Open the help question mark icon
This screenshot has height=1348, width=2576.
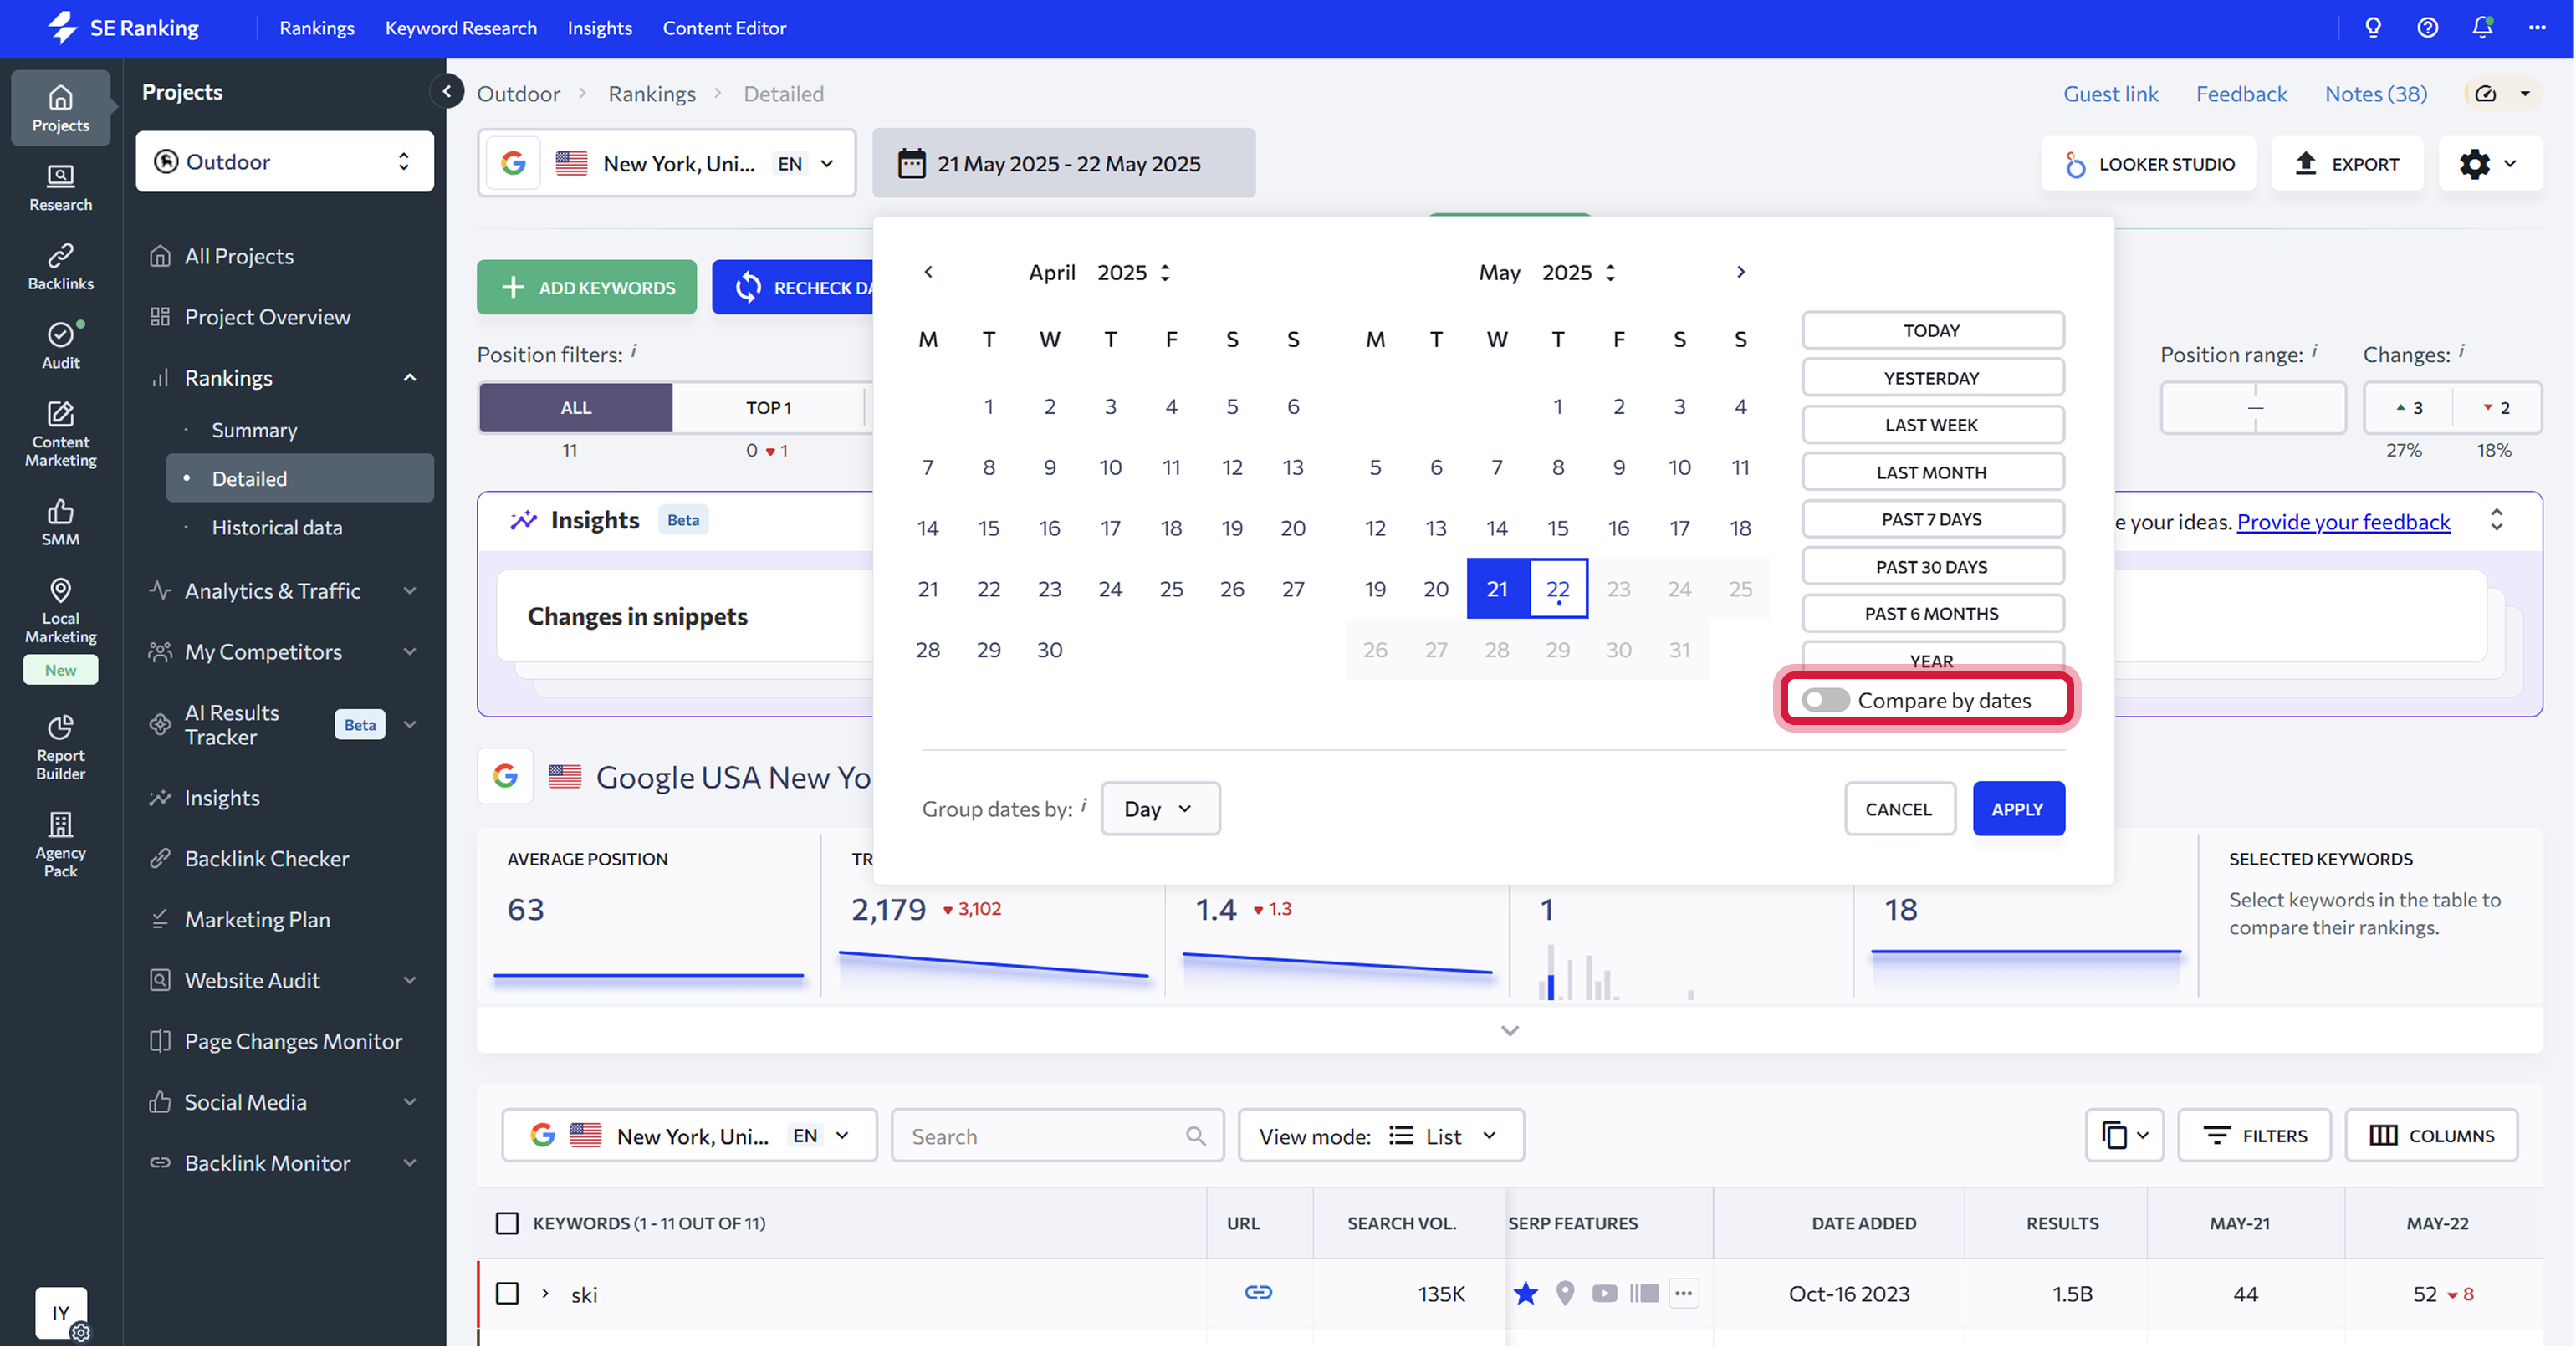2427,28
